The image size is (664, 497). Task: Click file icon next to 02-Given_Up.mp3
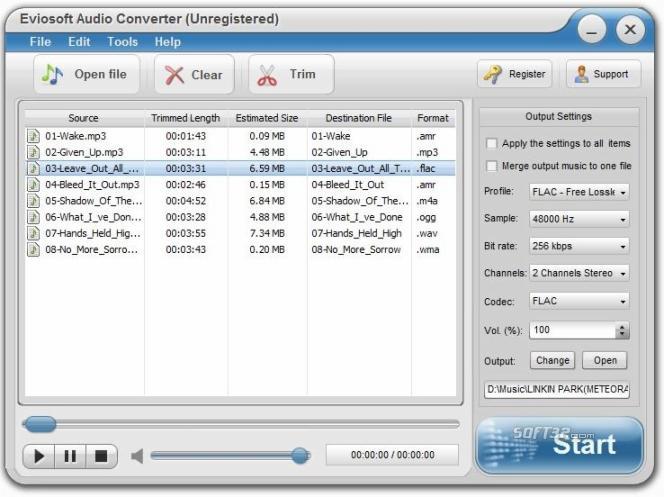point(33,152)
